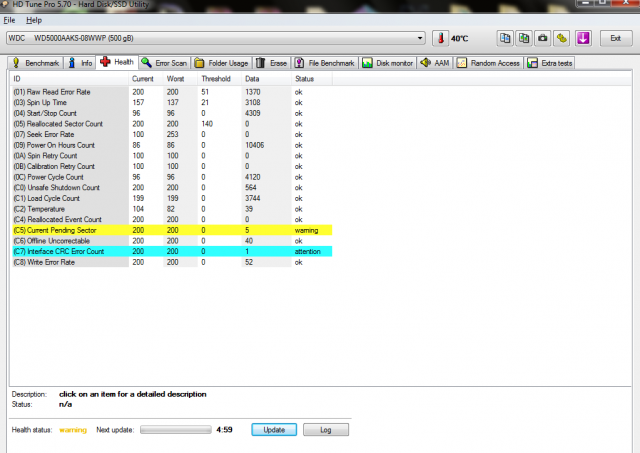
Task: Click the copy info to clipboard icon
Action: (507, 38)
